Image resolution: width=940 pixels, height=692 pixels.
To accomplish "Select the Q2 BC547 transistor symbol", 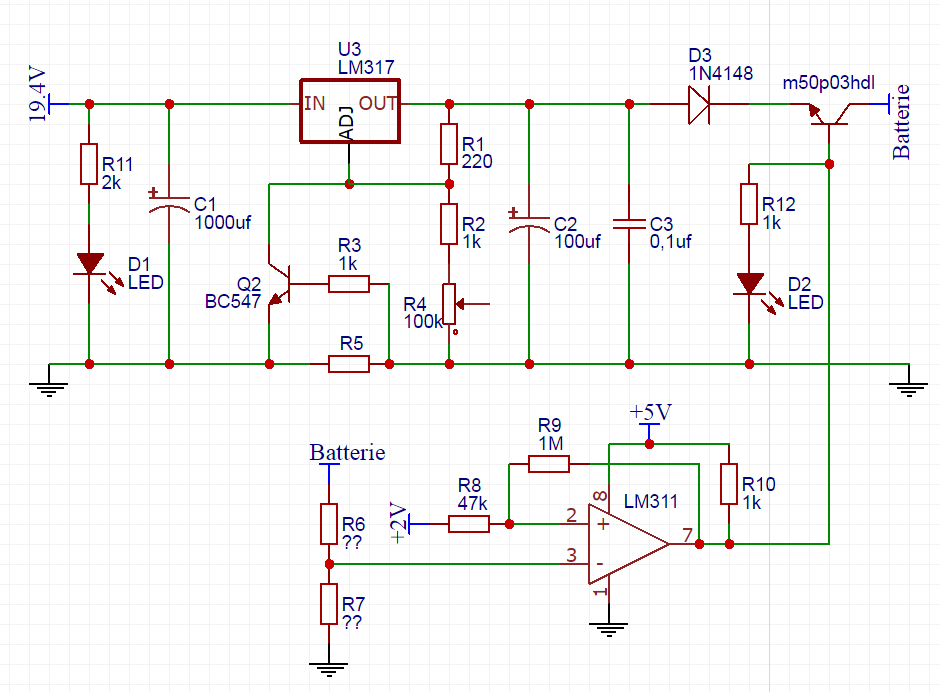I will tap(278, 284).
